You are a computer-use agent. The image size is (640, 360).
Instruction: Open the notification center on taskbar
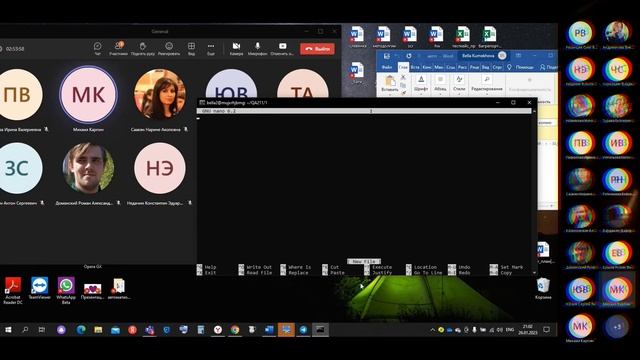[547, 329]
